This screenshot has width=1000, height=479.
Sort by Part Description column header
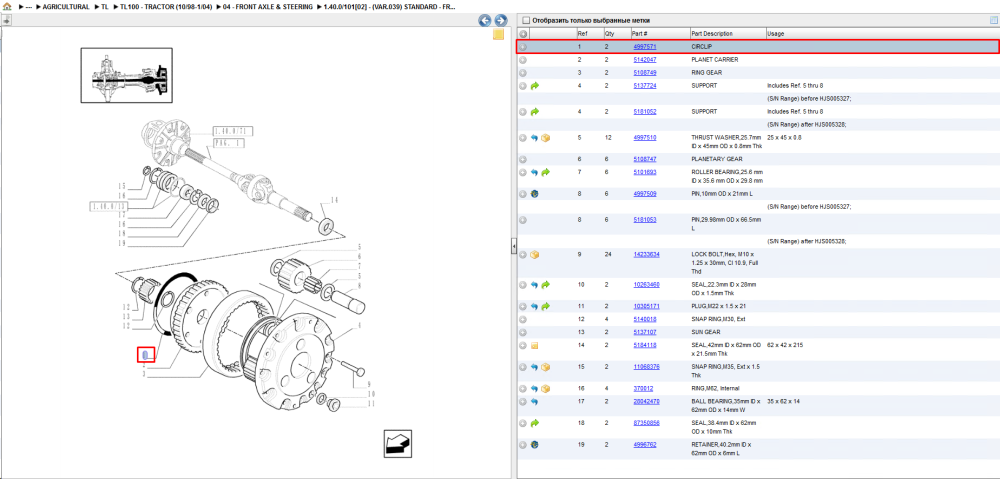pos(712,34)
